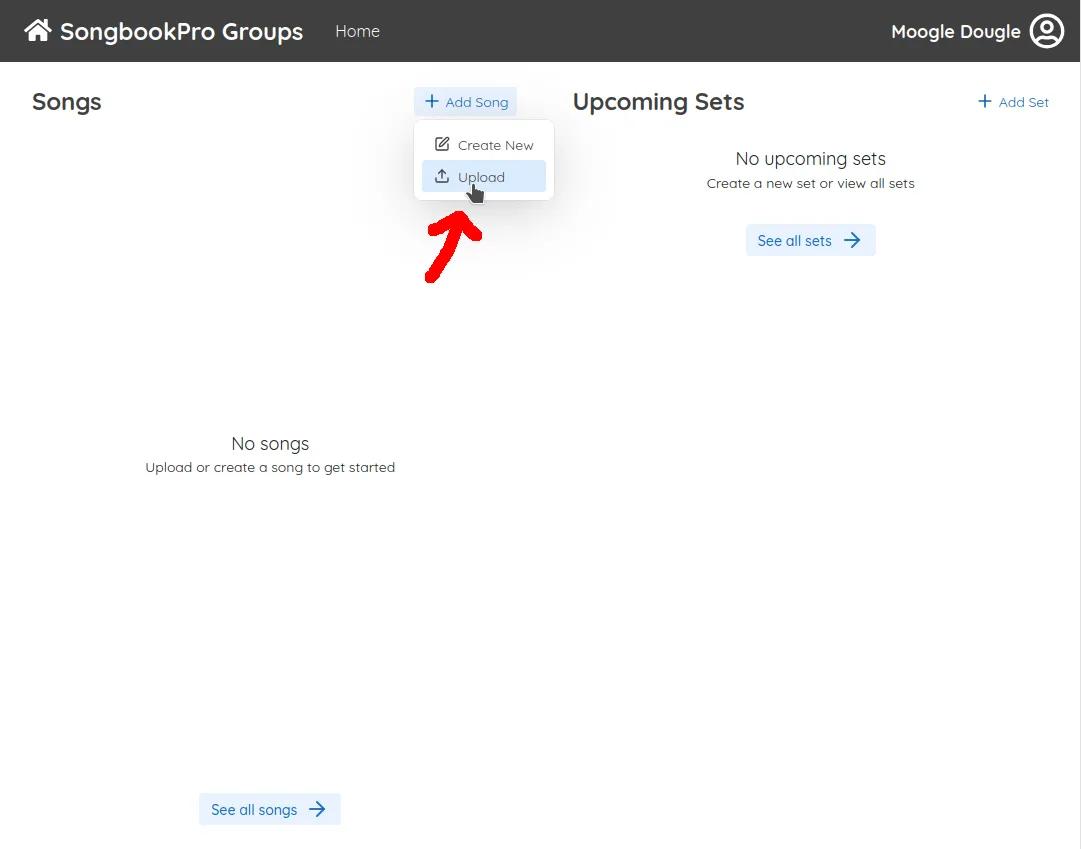Select Home in the navigation bar
The image size is (1081, 849).
click(x=357, y=31)
